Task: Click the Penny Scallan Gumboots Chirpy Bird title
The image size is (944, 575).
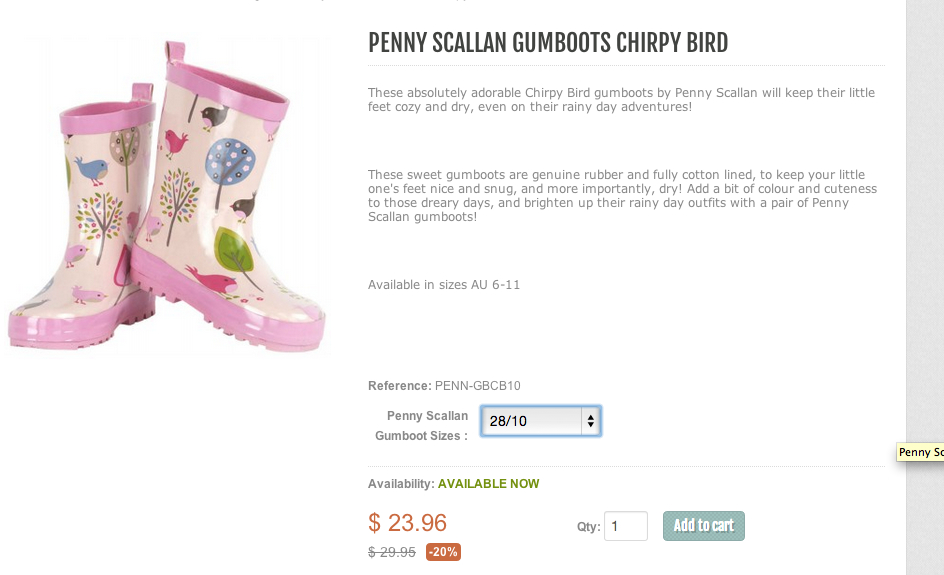Action: [x=548, y=43]
